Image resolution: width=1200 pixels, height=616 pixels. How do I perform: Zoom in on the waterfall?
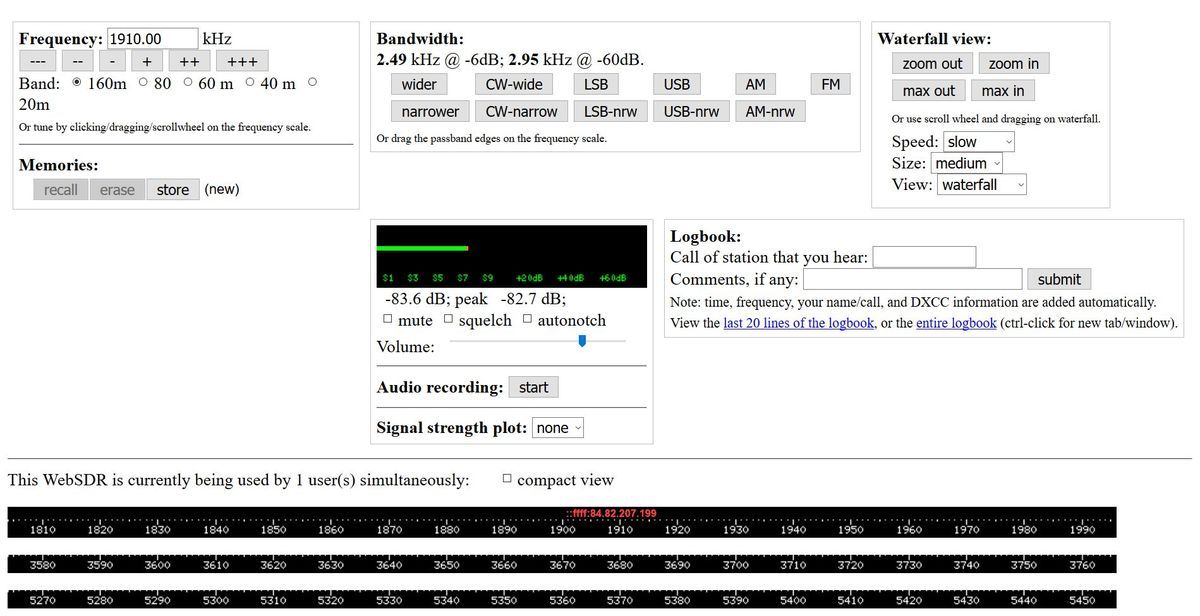(x=1013, y=63)
